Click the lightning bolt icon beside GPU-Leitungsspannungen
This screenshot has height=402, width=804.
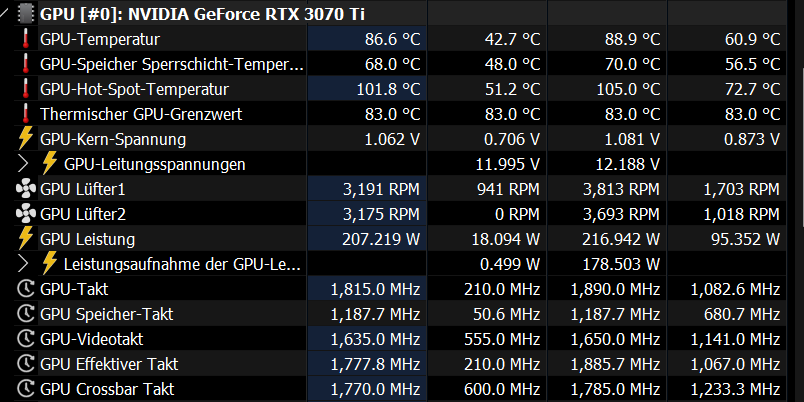tap(50, 164)
